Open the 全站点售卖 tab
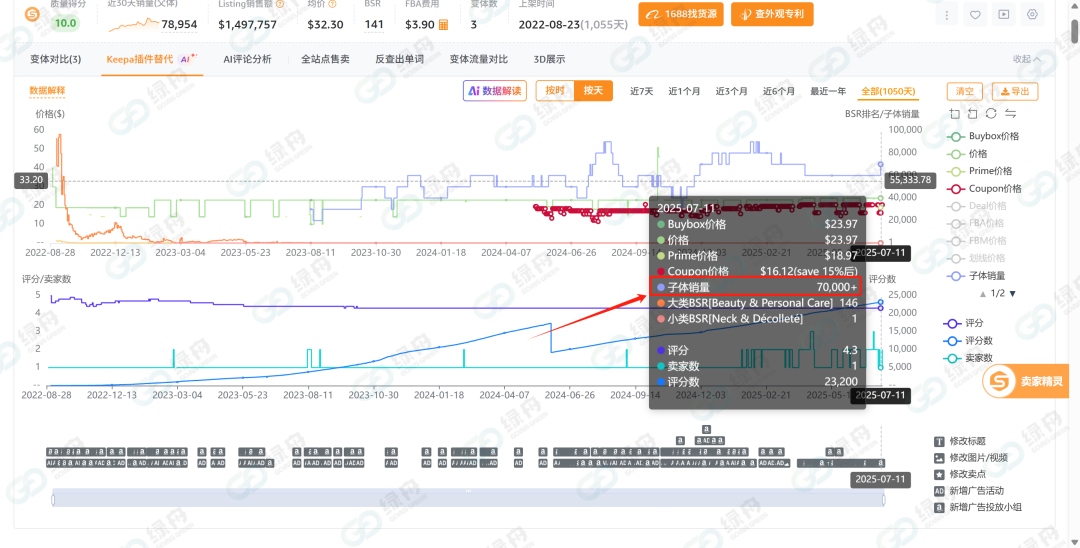Screen dimensions: 1080x548 (x=325, y=59)
